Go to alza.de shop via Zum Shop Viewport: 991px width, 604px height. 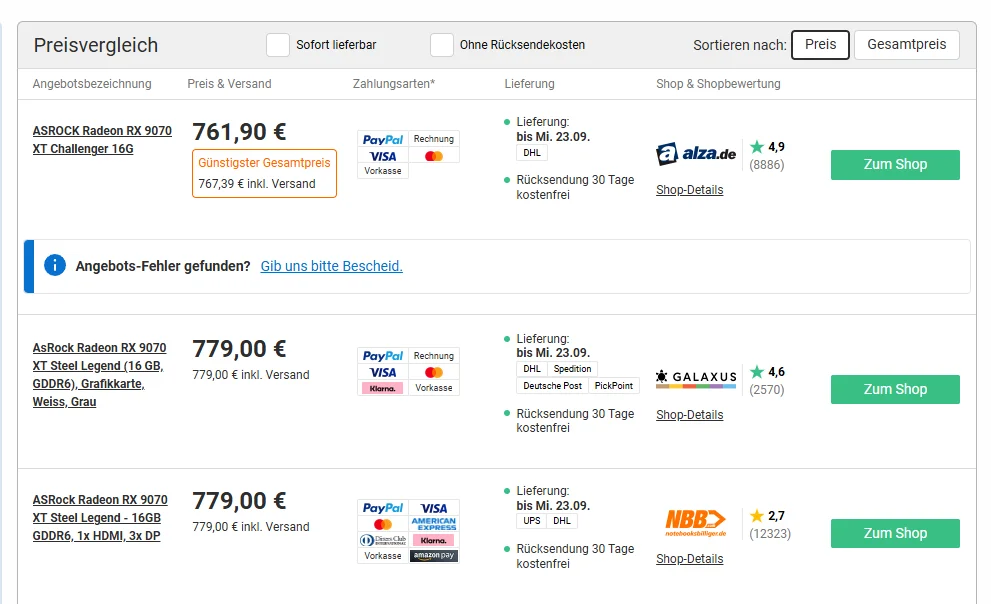(895, 165)
